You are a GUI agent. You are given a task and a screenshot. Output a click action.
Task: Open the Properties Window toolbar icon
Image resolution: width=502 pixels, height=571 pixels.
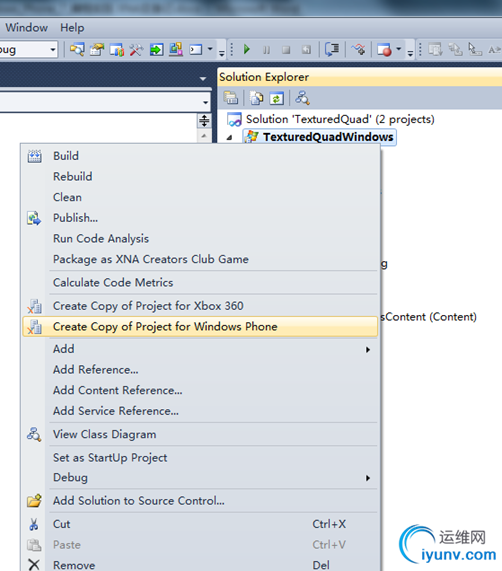(97, 49)
